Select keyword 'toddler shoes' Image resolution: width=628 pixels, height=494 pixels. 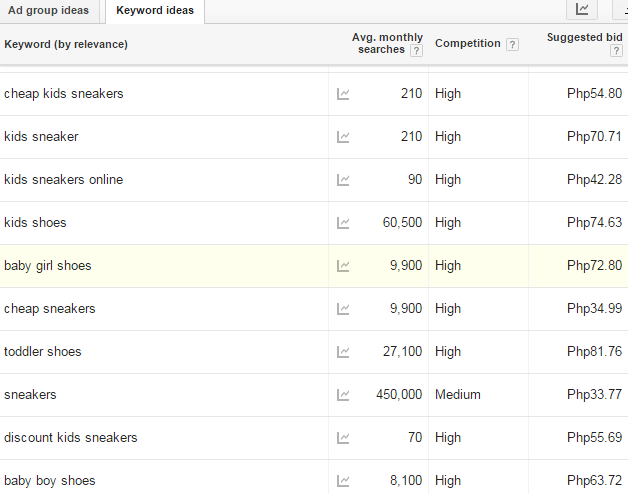[42, 351]
